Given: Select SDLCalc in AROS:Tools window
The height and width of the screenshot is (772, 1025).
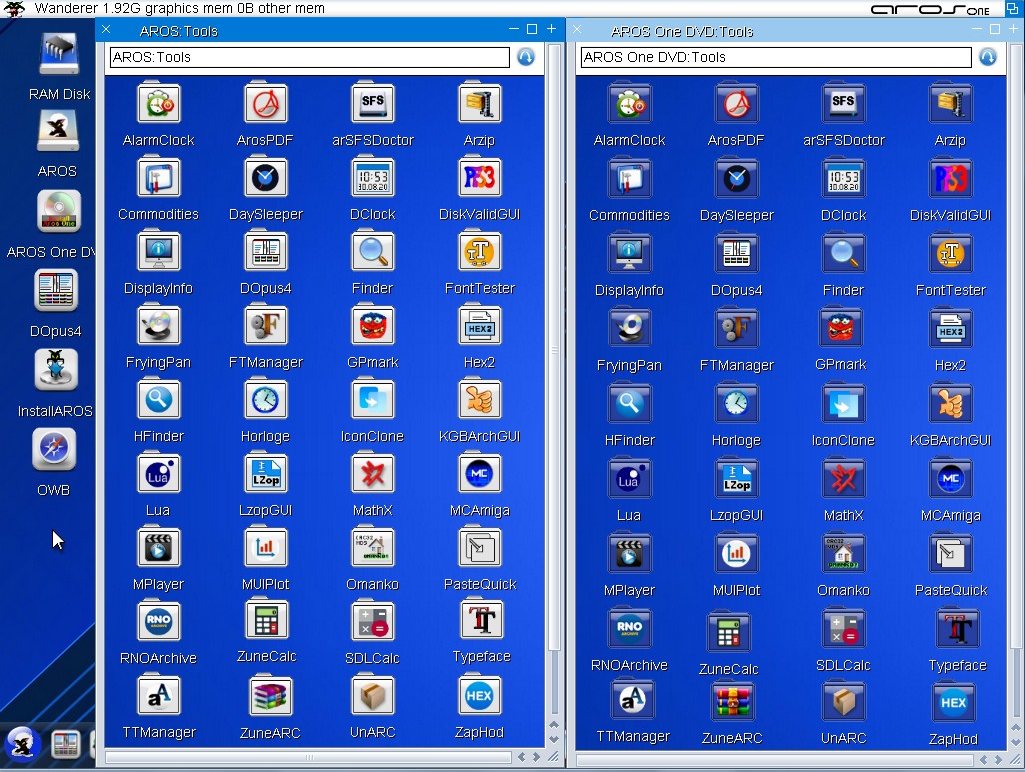Looking at the screenshot, I should (373, 621).
